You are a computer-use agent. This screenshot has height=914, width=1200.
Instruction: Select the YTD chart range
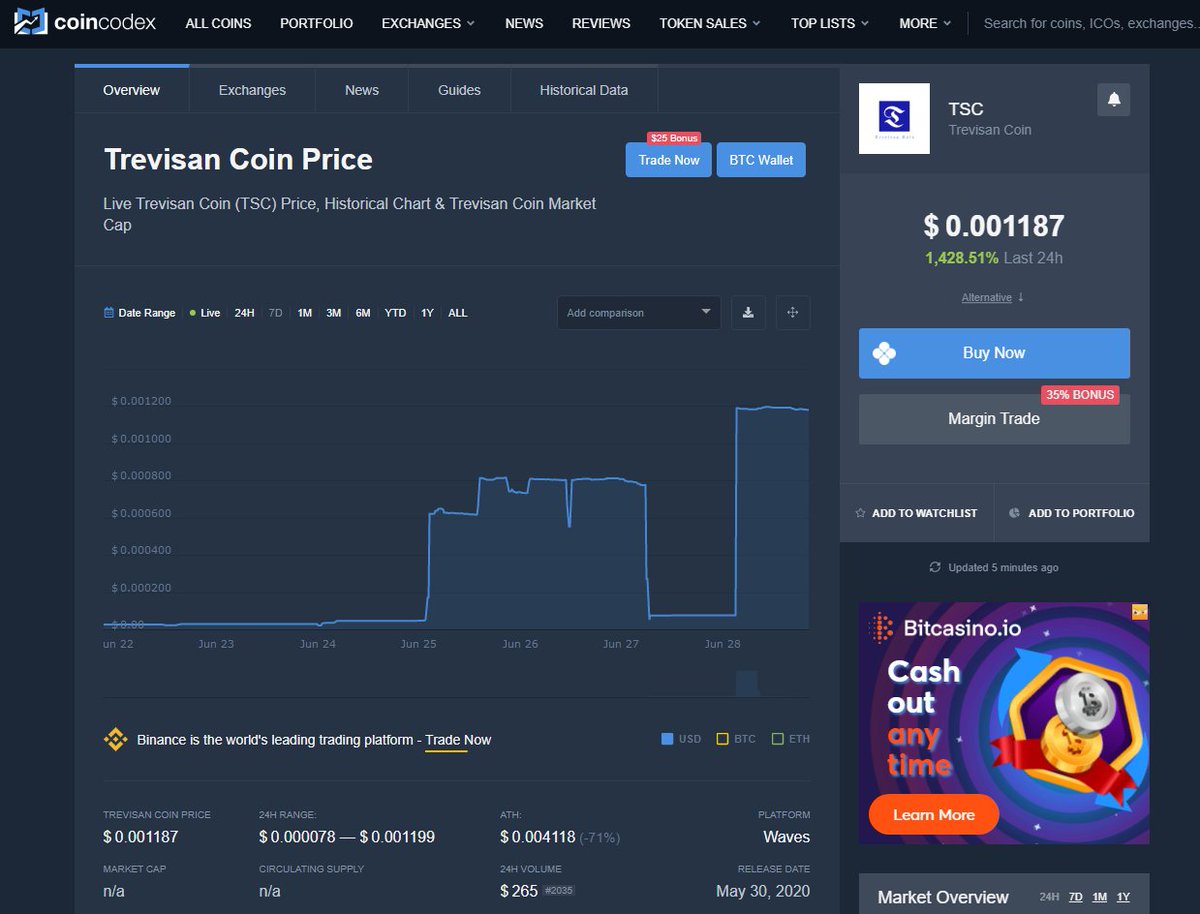pyautogui.click(x=396, y=313)
